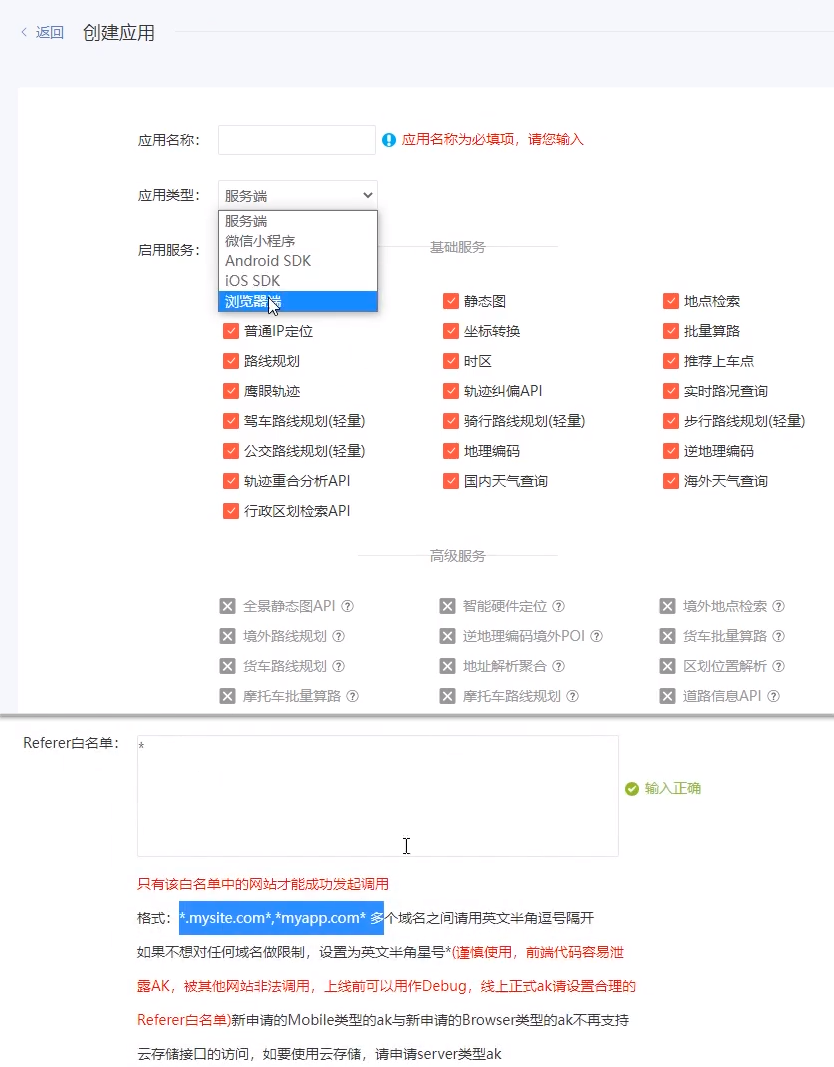Click the help icon beside 摩托车路线规划
The width and height of the screenshot is (834, 1067).
pos(573,695)
